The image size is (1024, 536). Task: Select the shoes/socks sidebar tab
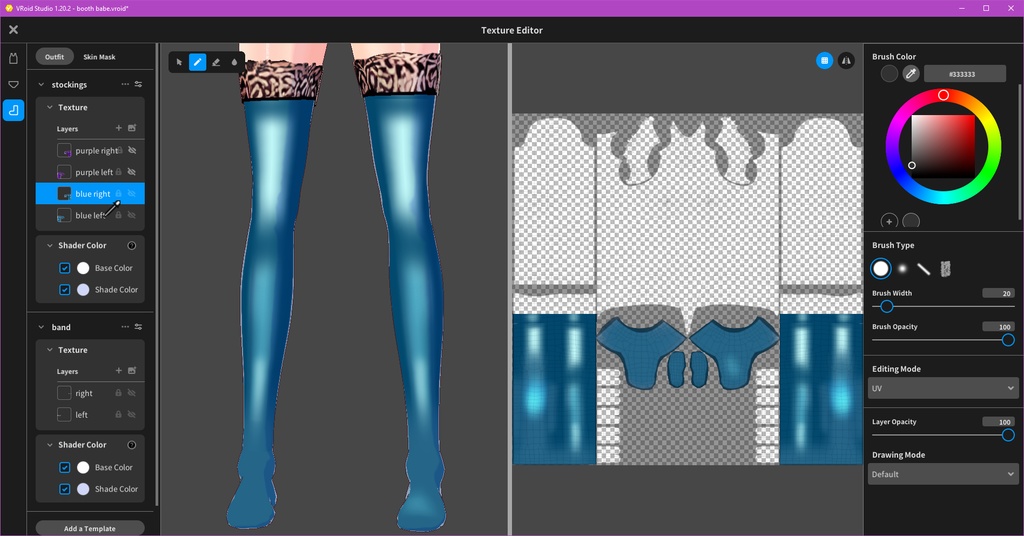point(13,110)
